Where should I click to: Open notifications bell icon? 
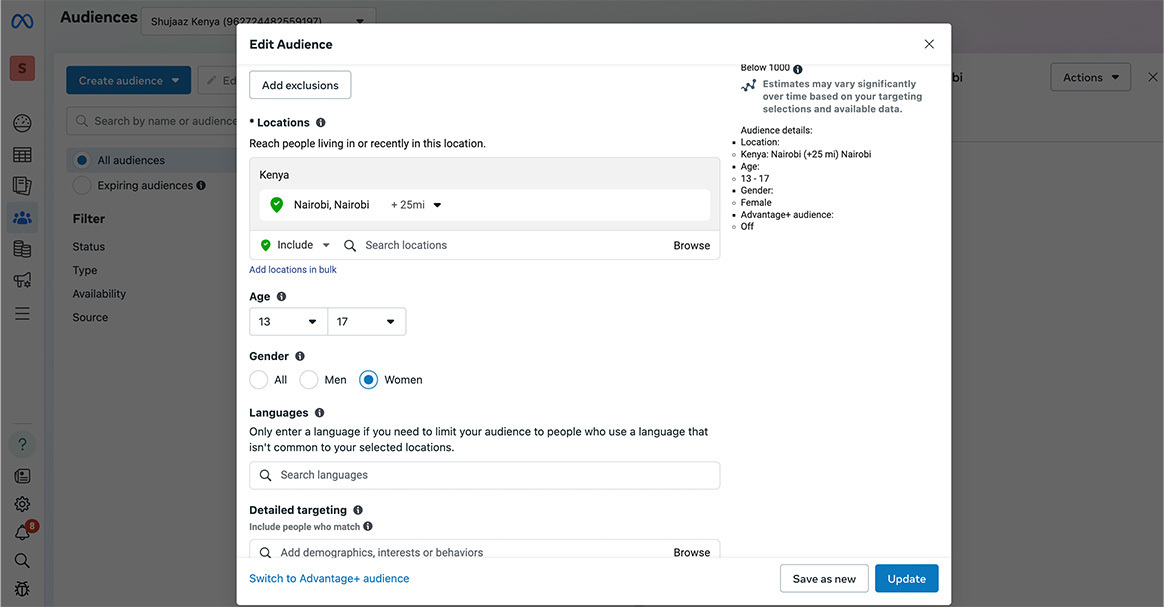[x=22, y=532]
